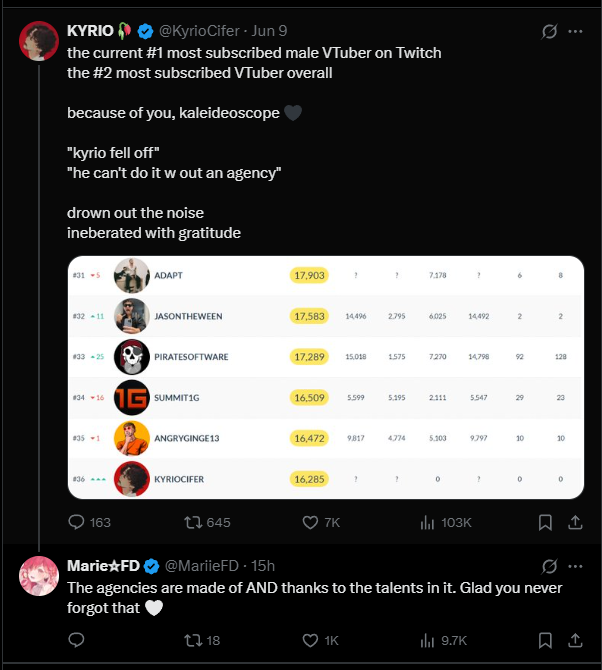View analytics for Marie's tweet

(x=427, y=640)
